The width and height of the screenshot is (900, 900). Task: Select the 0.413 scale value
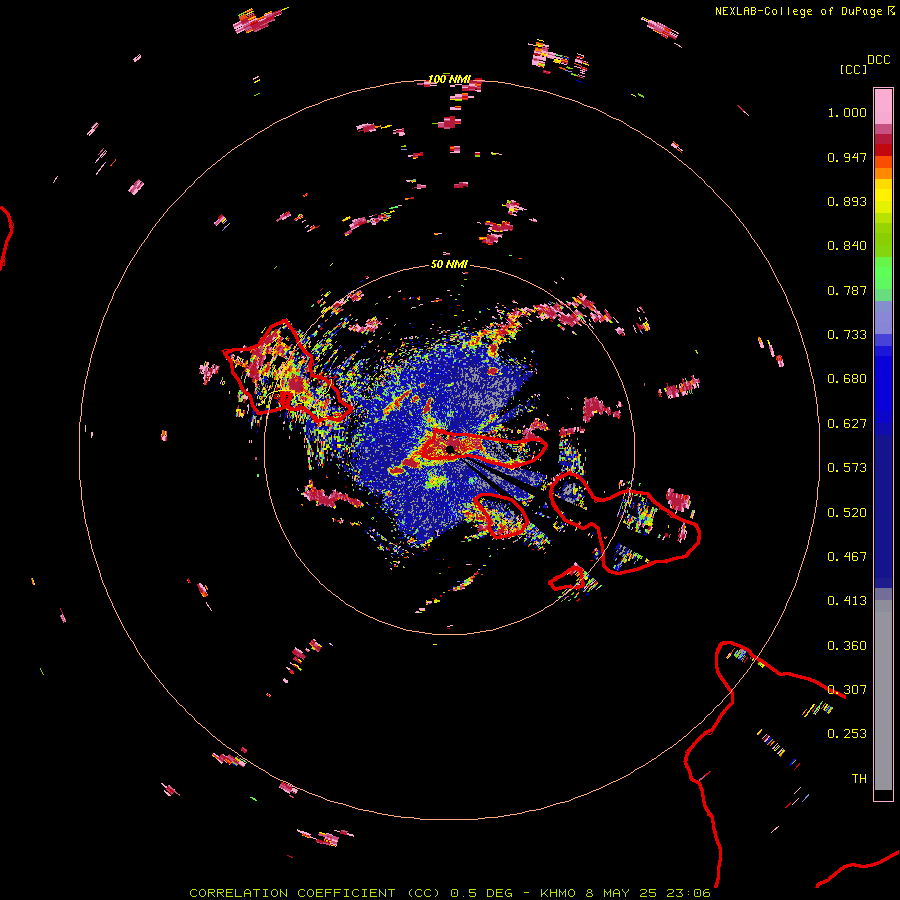tap(847, 601)
